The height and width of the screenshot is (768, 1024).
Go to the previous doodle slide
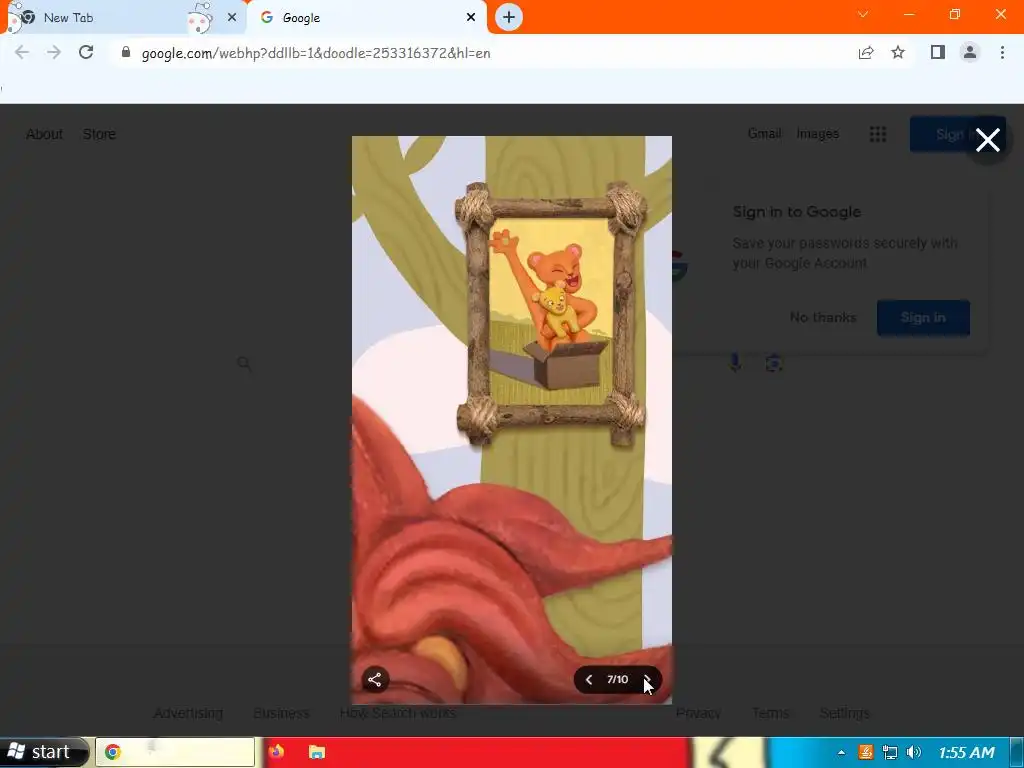point(588,680)
